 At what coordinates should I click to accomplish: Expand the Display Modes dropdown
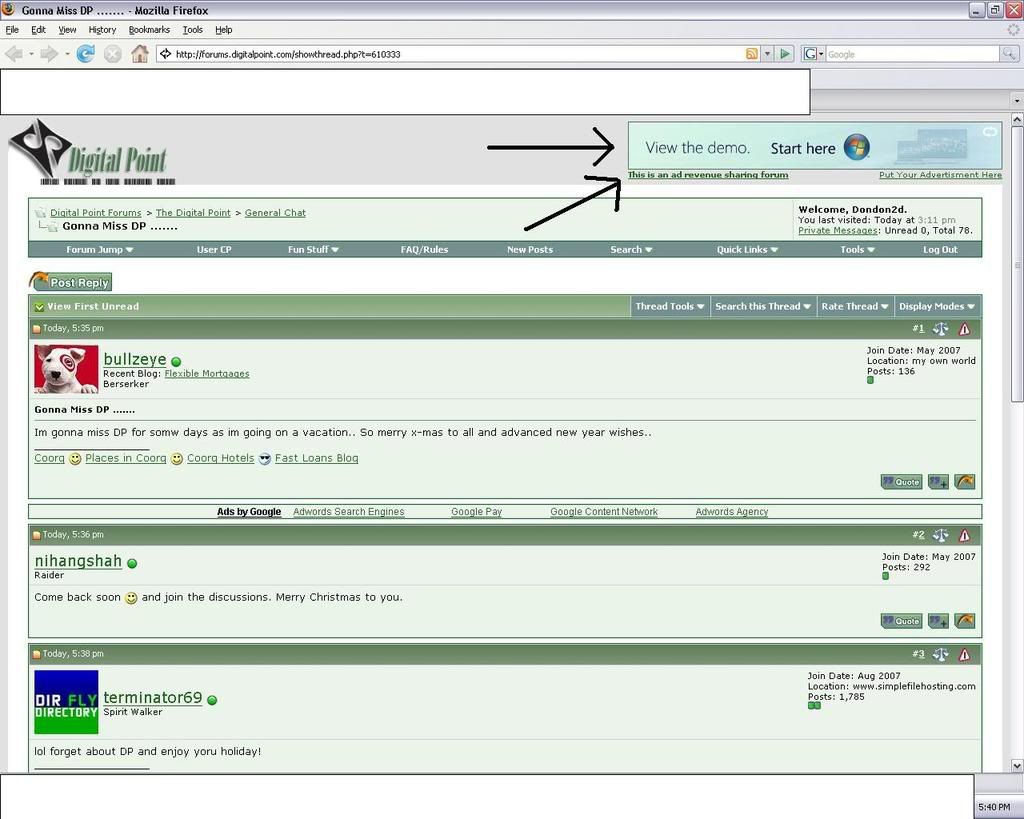936,307
